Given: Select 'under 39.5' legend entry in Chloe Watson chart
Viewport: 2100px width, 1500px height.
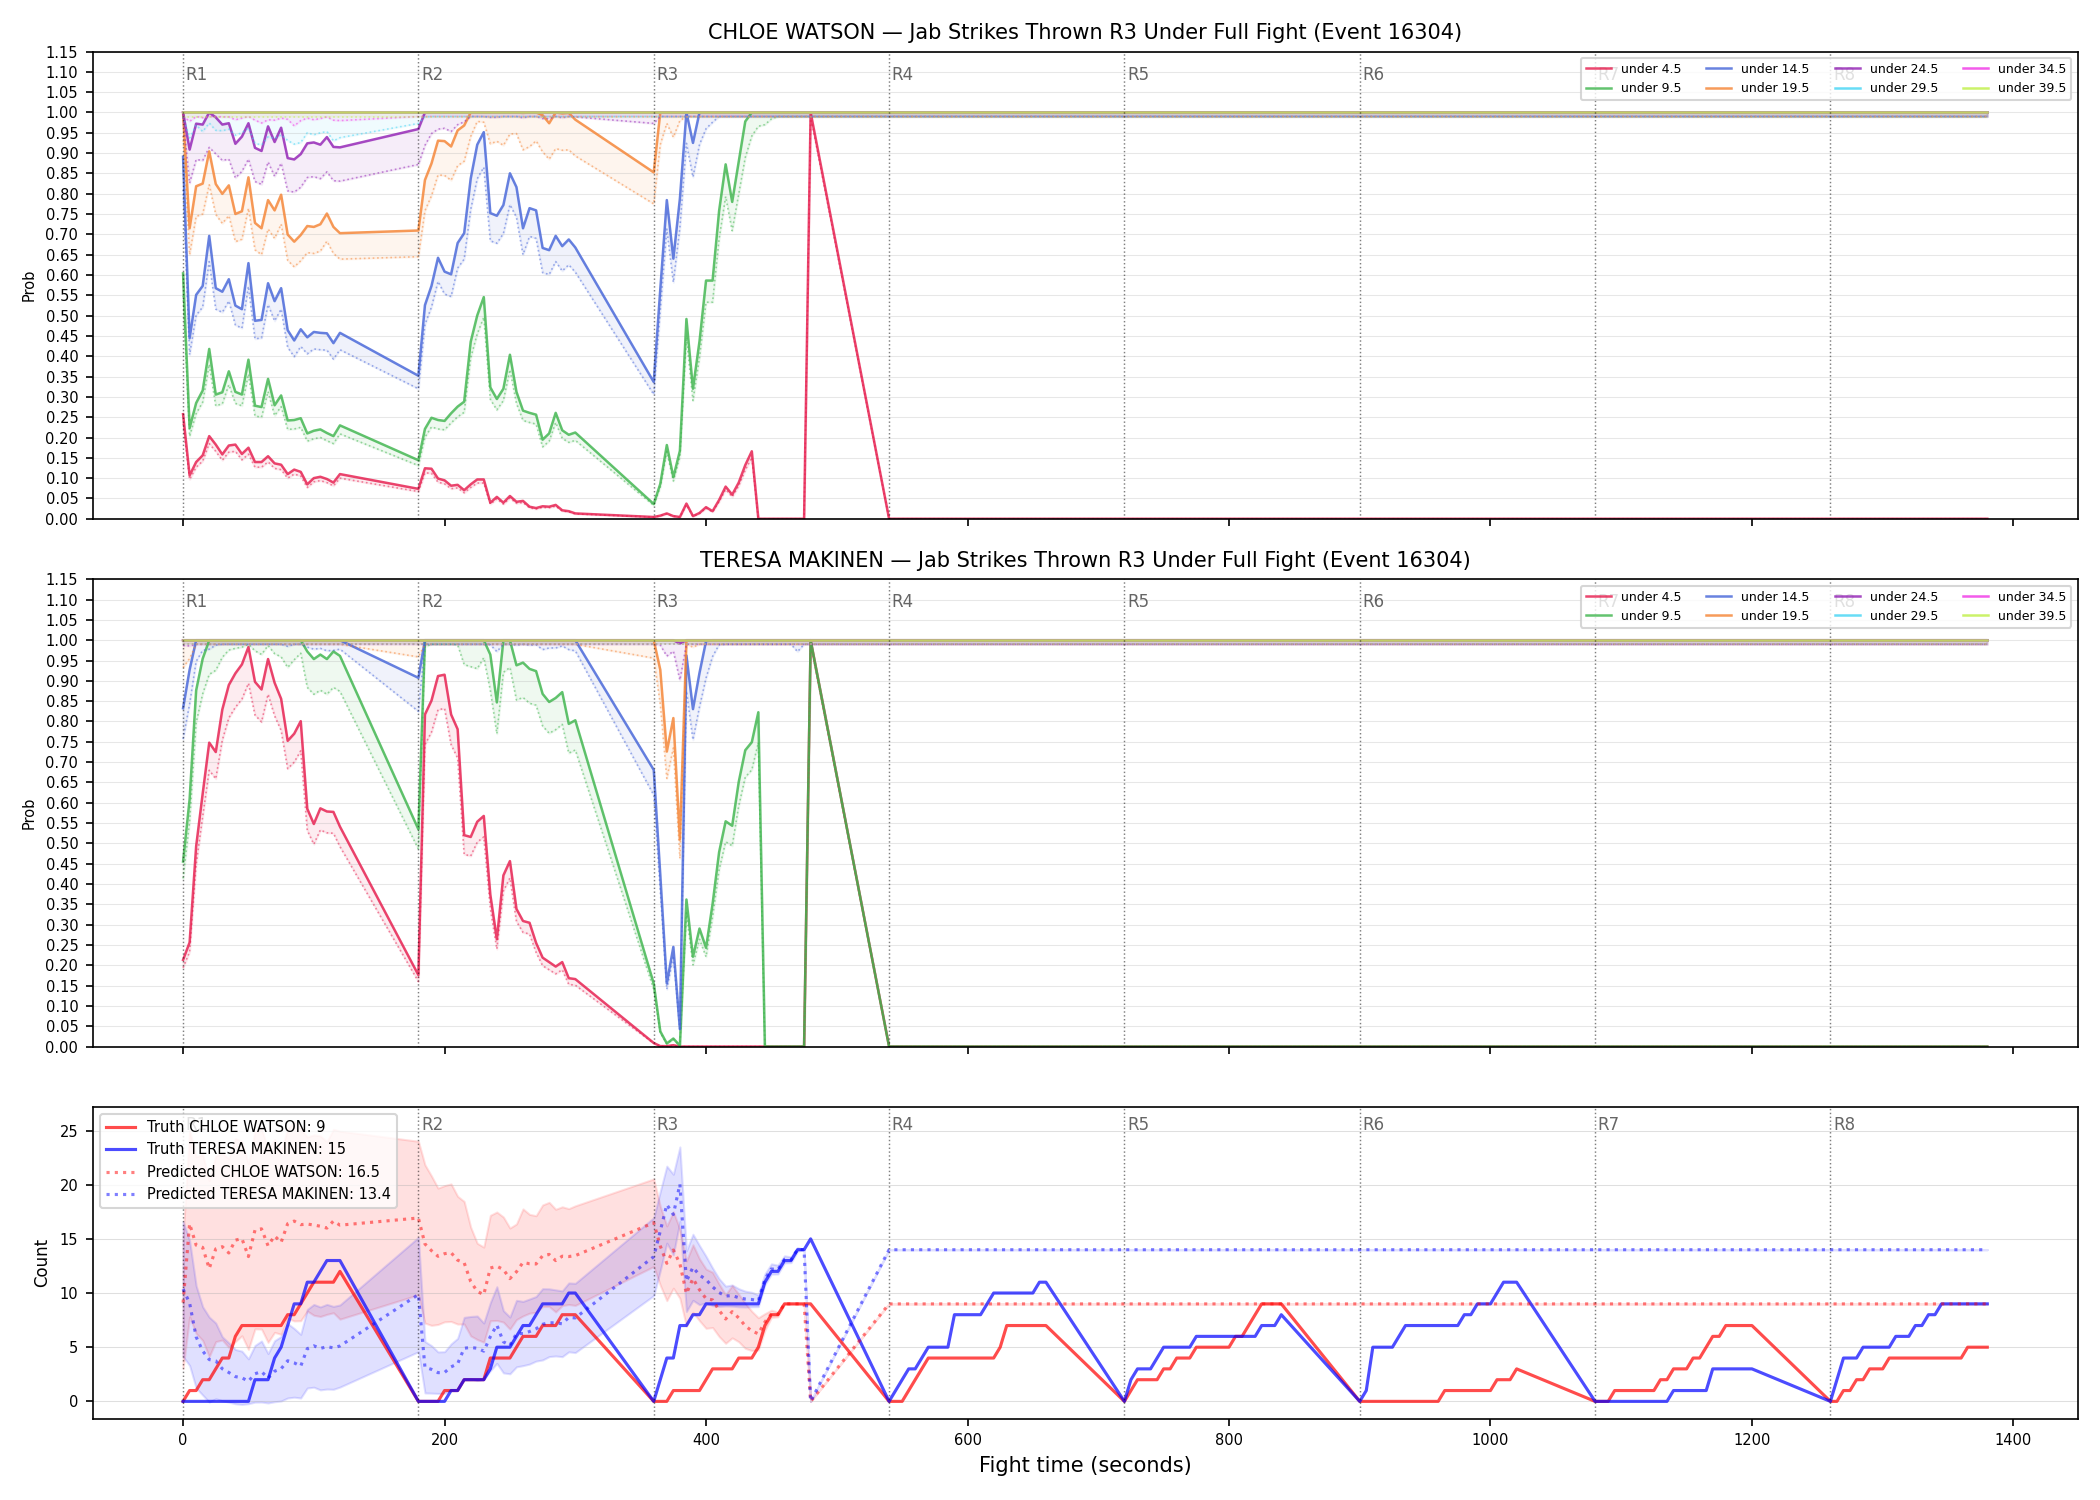Looking at the screenshot, I should point(2014,88).
